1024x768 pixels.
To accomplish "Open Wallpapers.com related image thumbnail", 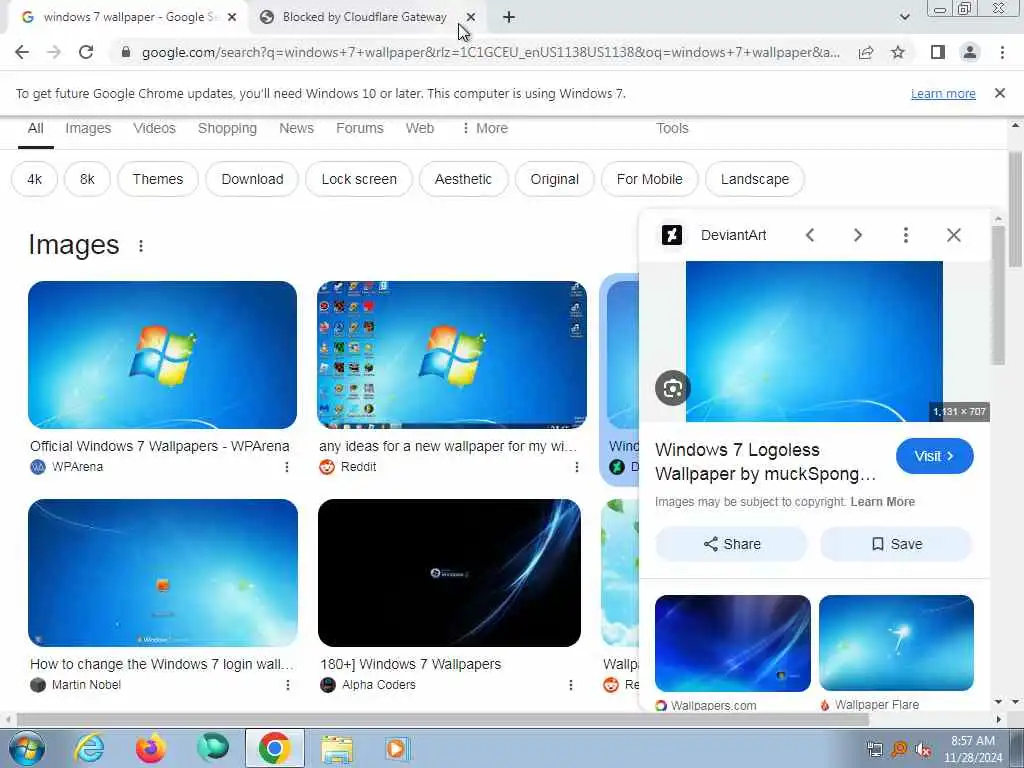I will coord(733,643).
